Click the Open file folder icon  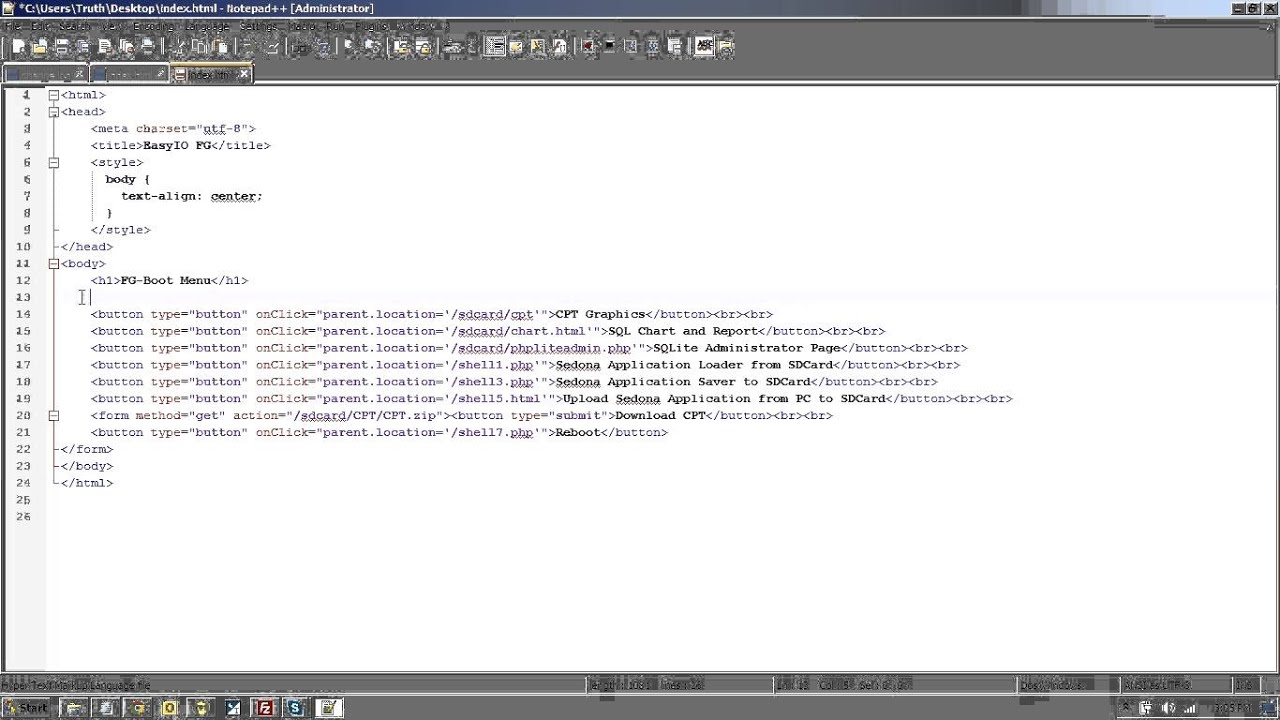[x=40, y=46]
